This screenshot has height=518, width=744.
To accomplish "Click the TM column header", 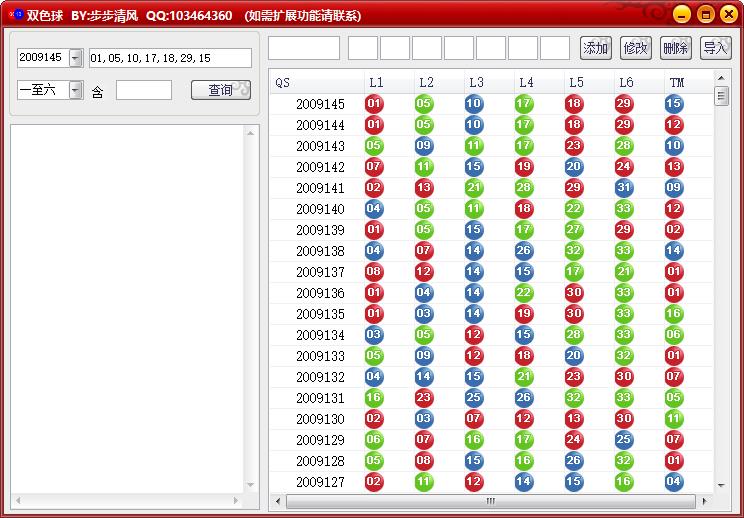I will tap(688, 83).
